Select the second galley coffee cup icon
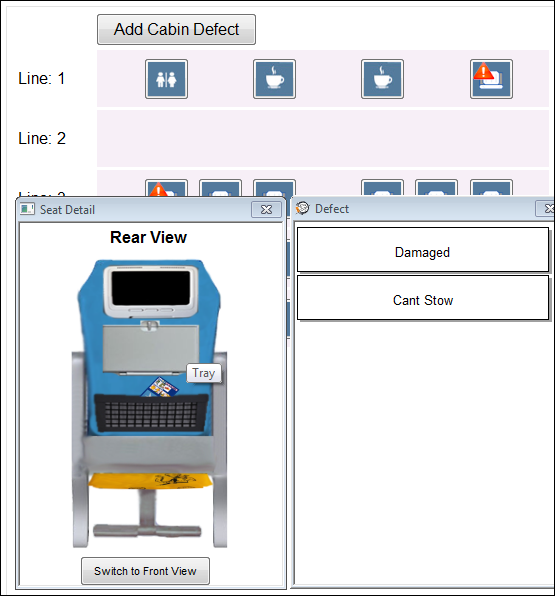The width and height of the screenshot is (555, 596). click(382, 79)
